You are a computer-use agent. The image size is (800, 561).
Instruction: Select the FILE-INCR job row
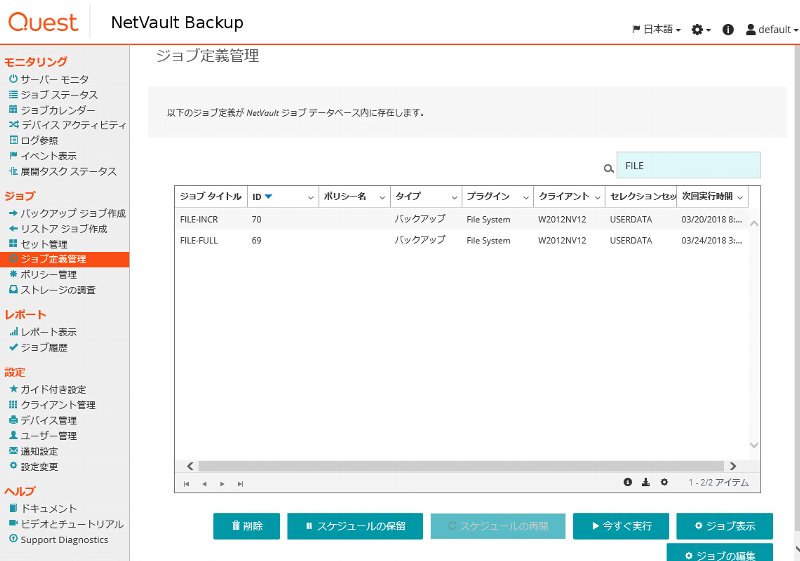462,219
